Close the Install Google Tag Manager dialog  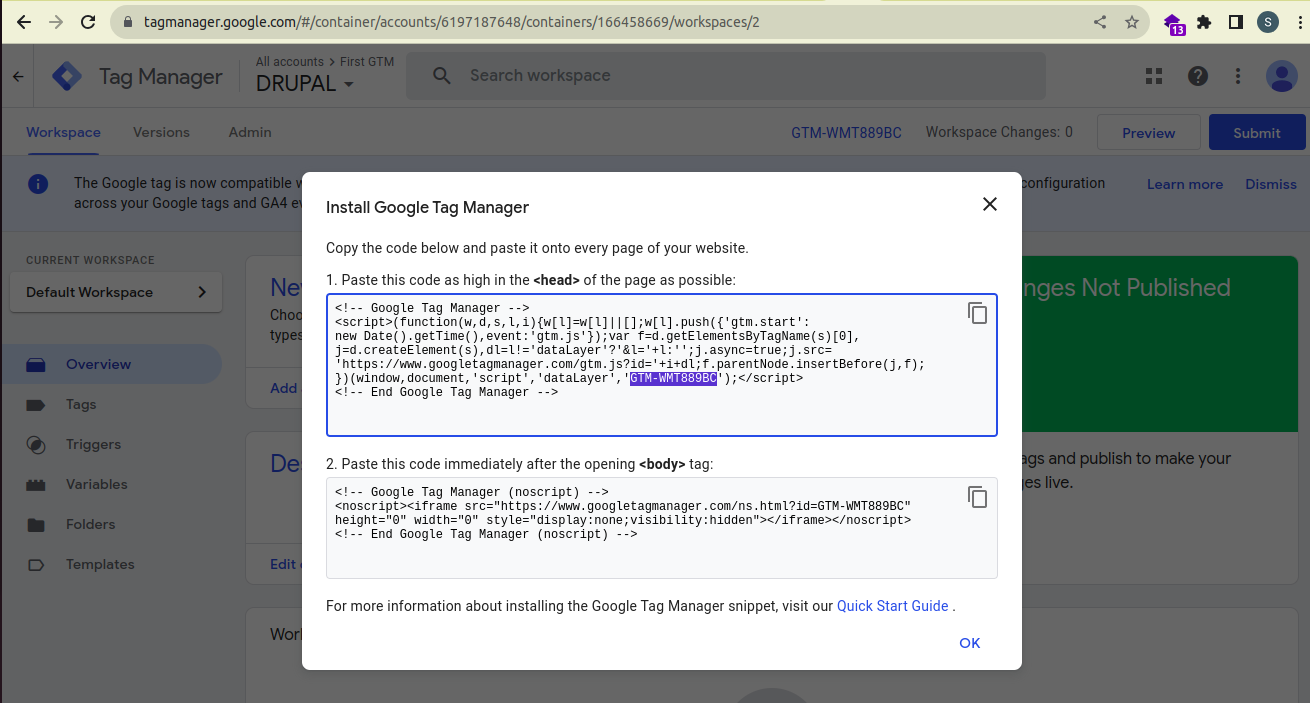(990, 204)
